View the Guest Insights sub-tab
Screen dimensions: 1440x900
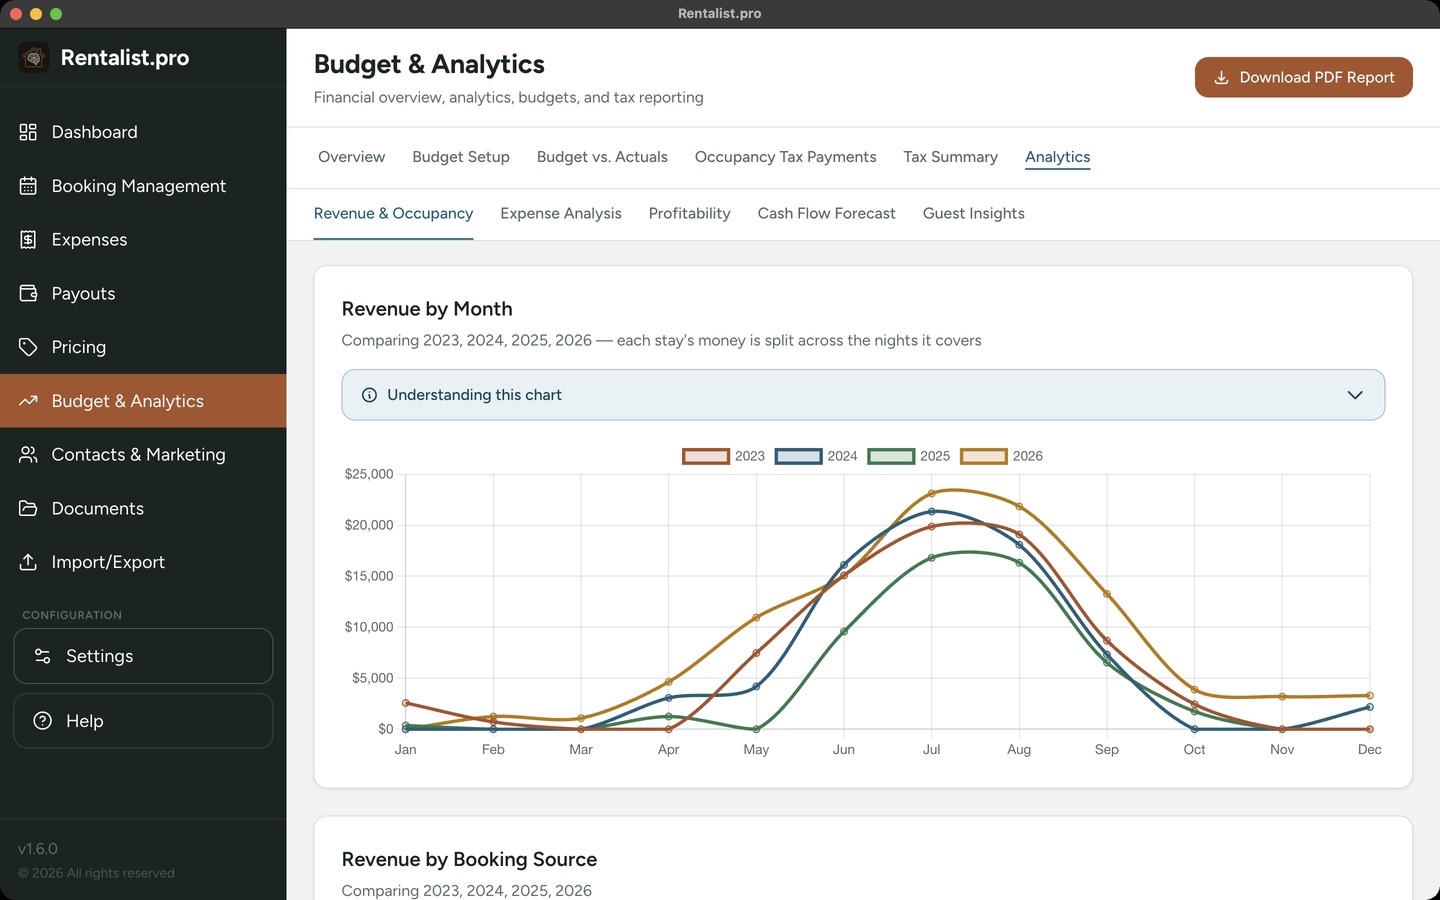point(973,214)
